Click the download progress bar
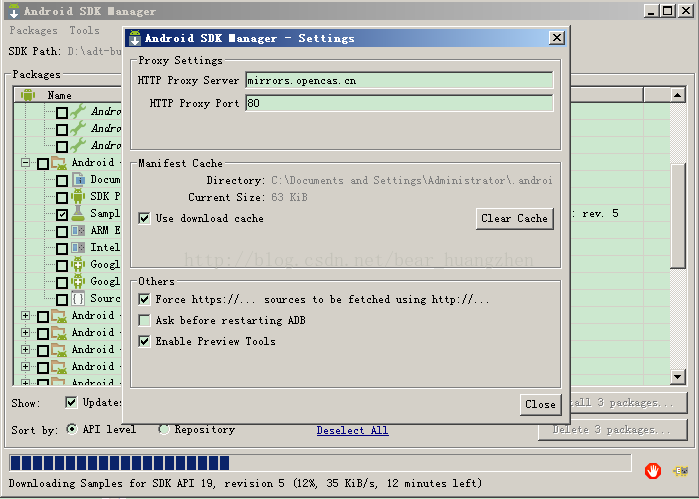 [320, 463]
